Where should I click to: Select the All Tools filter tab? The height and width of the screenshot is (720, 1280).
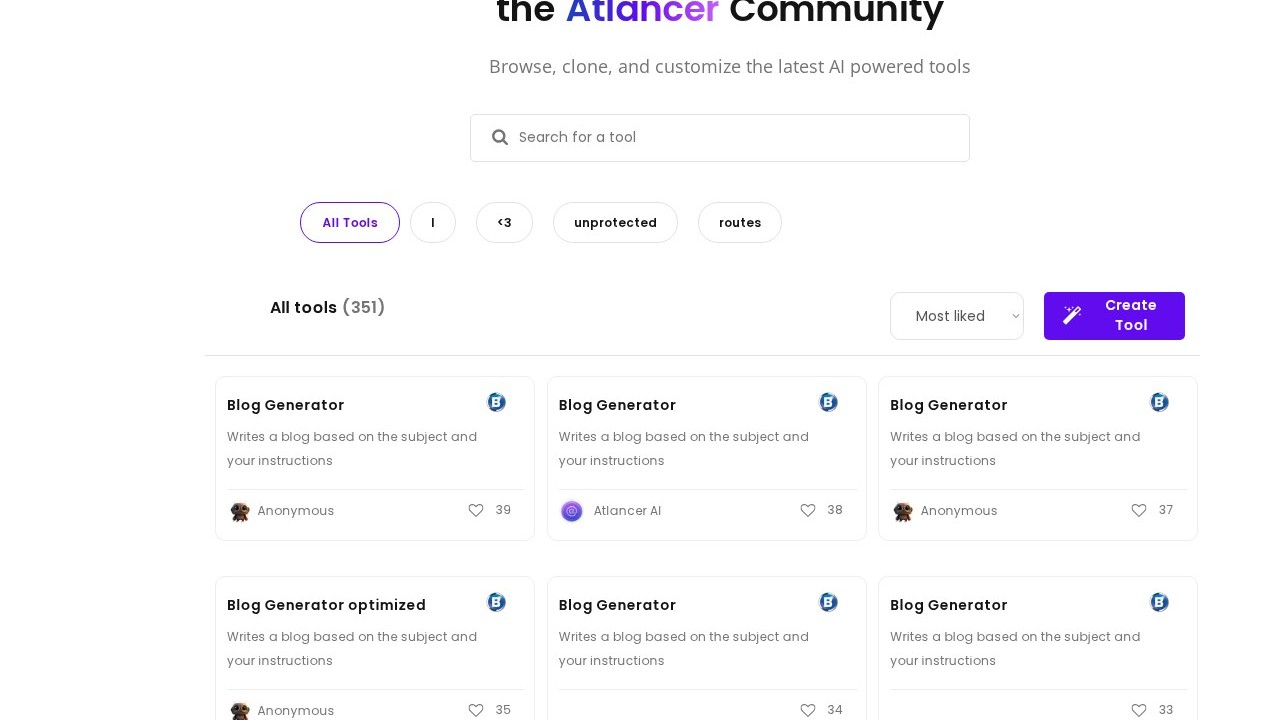[x=350, y=223]
